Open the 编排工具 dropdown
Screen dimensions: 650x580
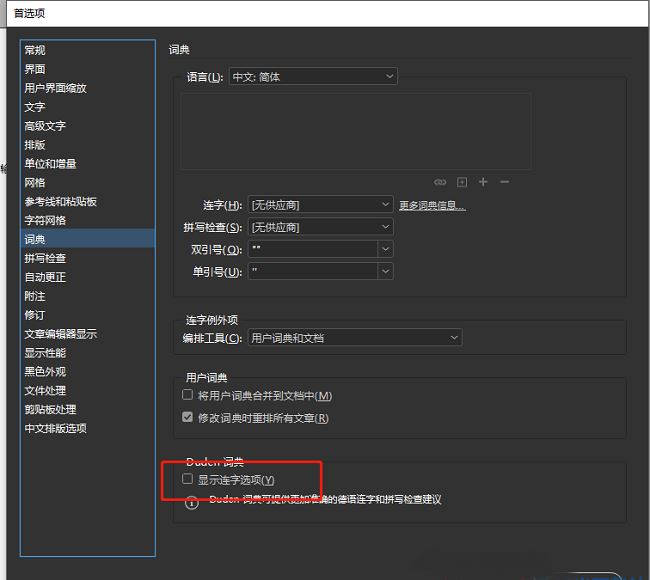click(x=355, y=338)
